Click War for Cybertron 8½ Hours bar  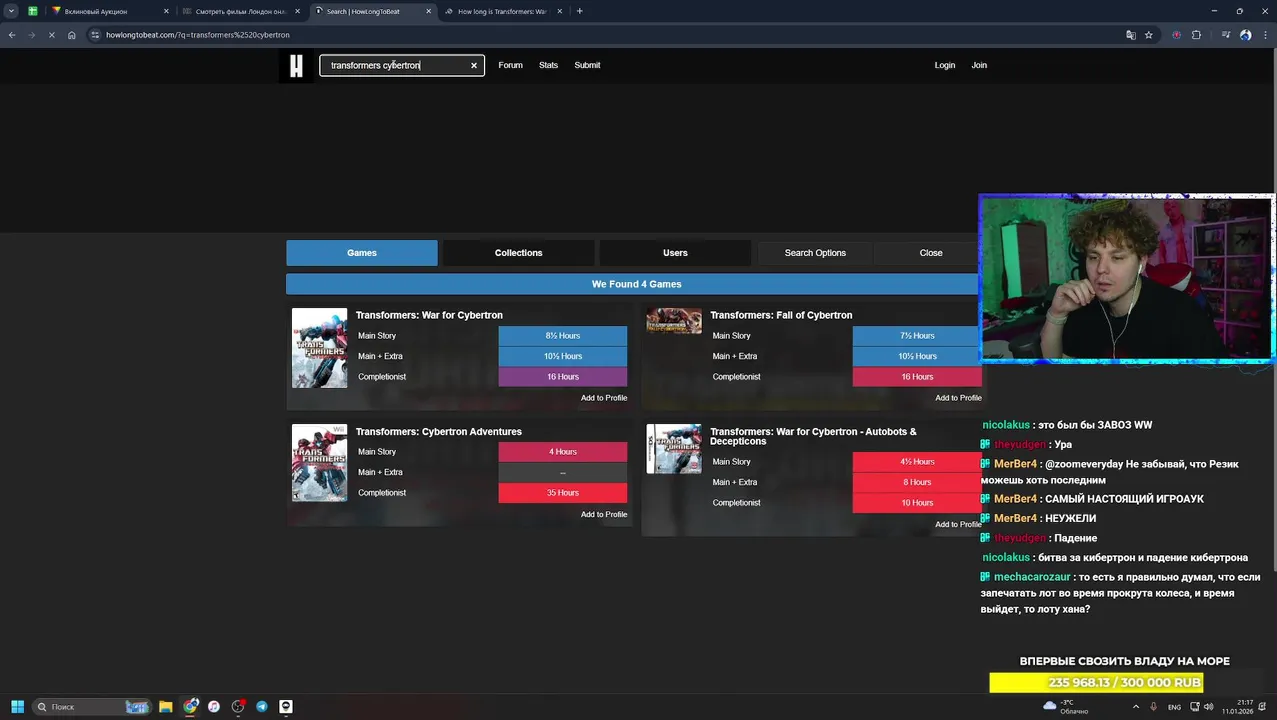click(x=563, y=336)
